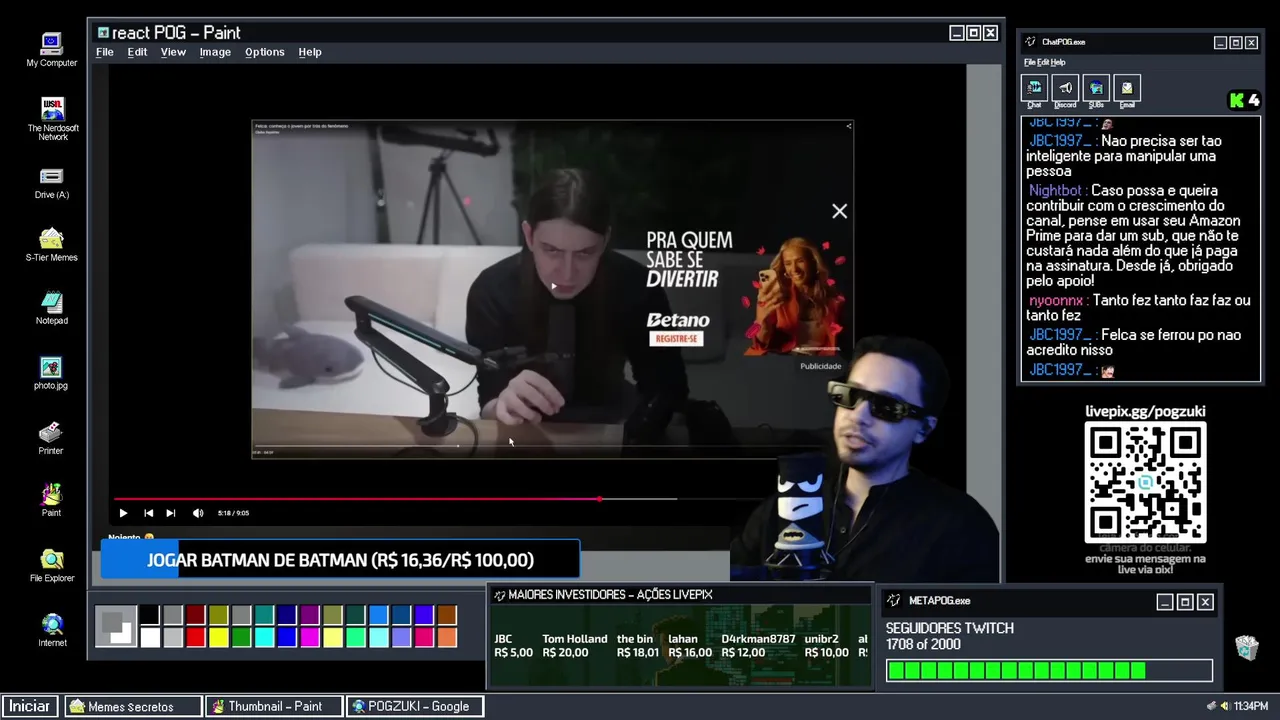The image size is (1280, 720).
Task: Select the teal color swatch
Action: pos(264,616)
